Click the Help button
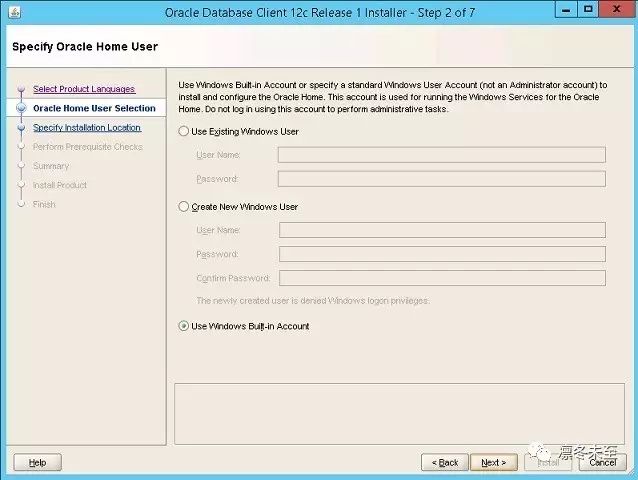 coord(37,463)
